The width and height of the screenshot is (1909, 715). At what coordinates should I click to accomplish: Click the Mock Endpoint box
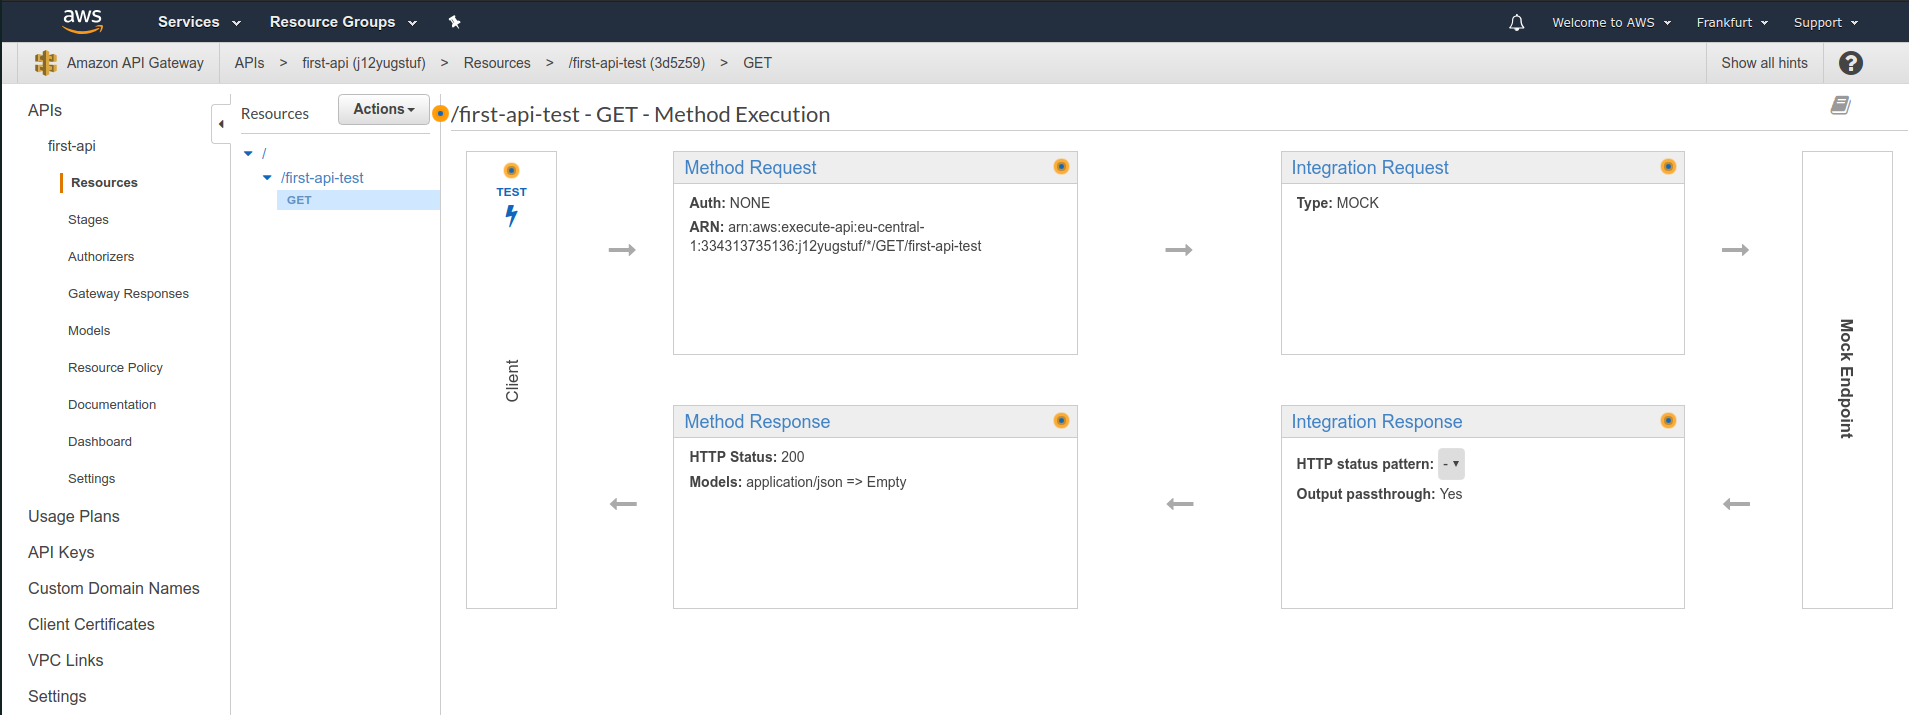(x=1847, y=379)
